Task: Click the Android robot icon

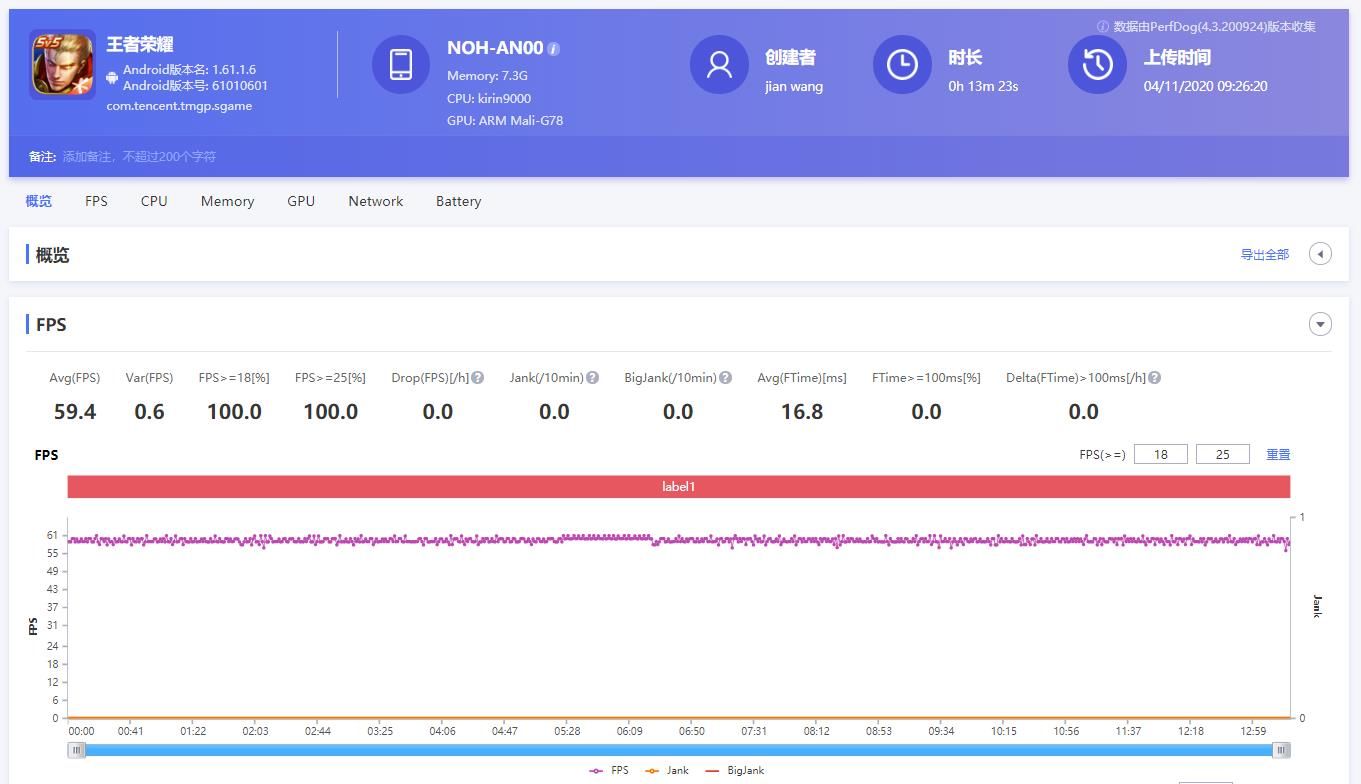Action: (112, 77)
